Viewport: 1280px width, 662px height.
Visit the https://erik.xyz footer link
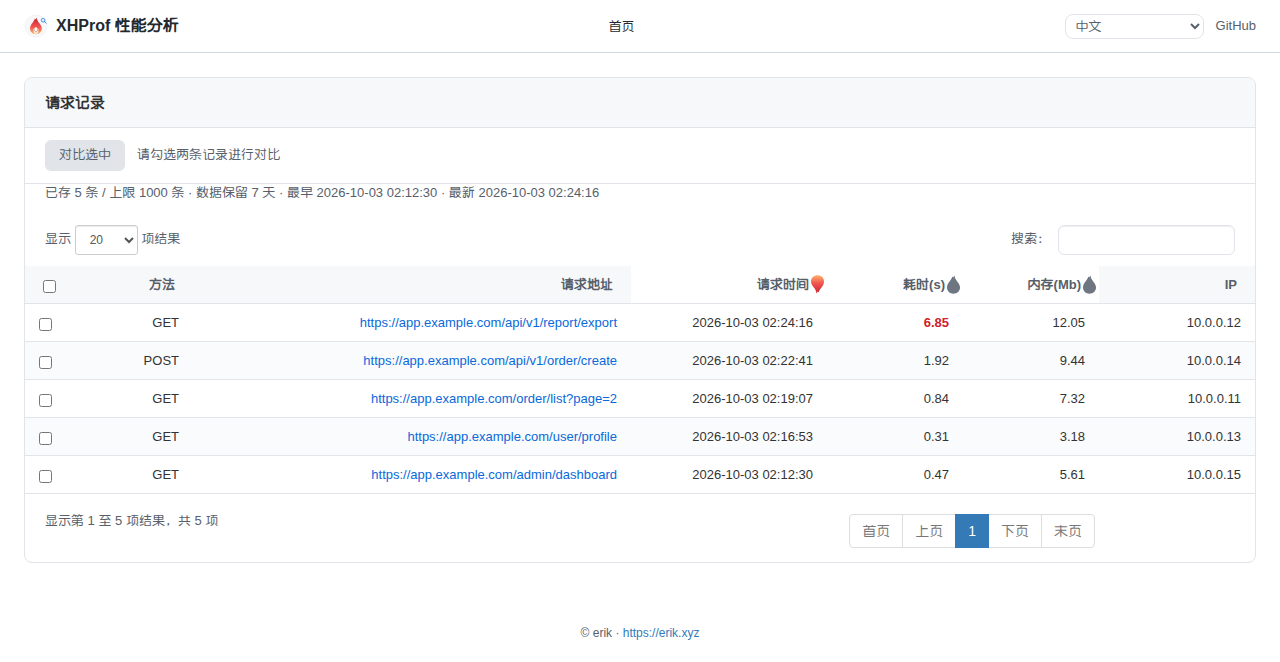click(x=661, y=633)
